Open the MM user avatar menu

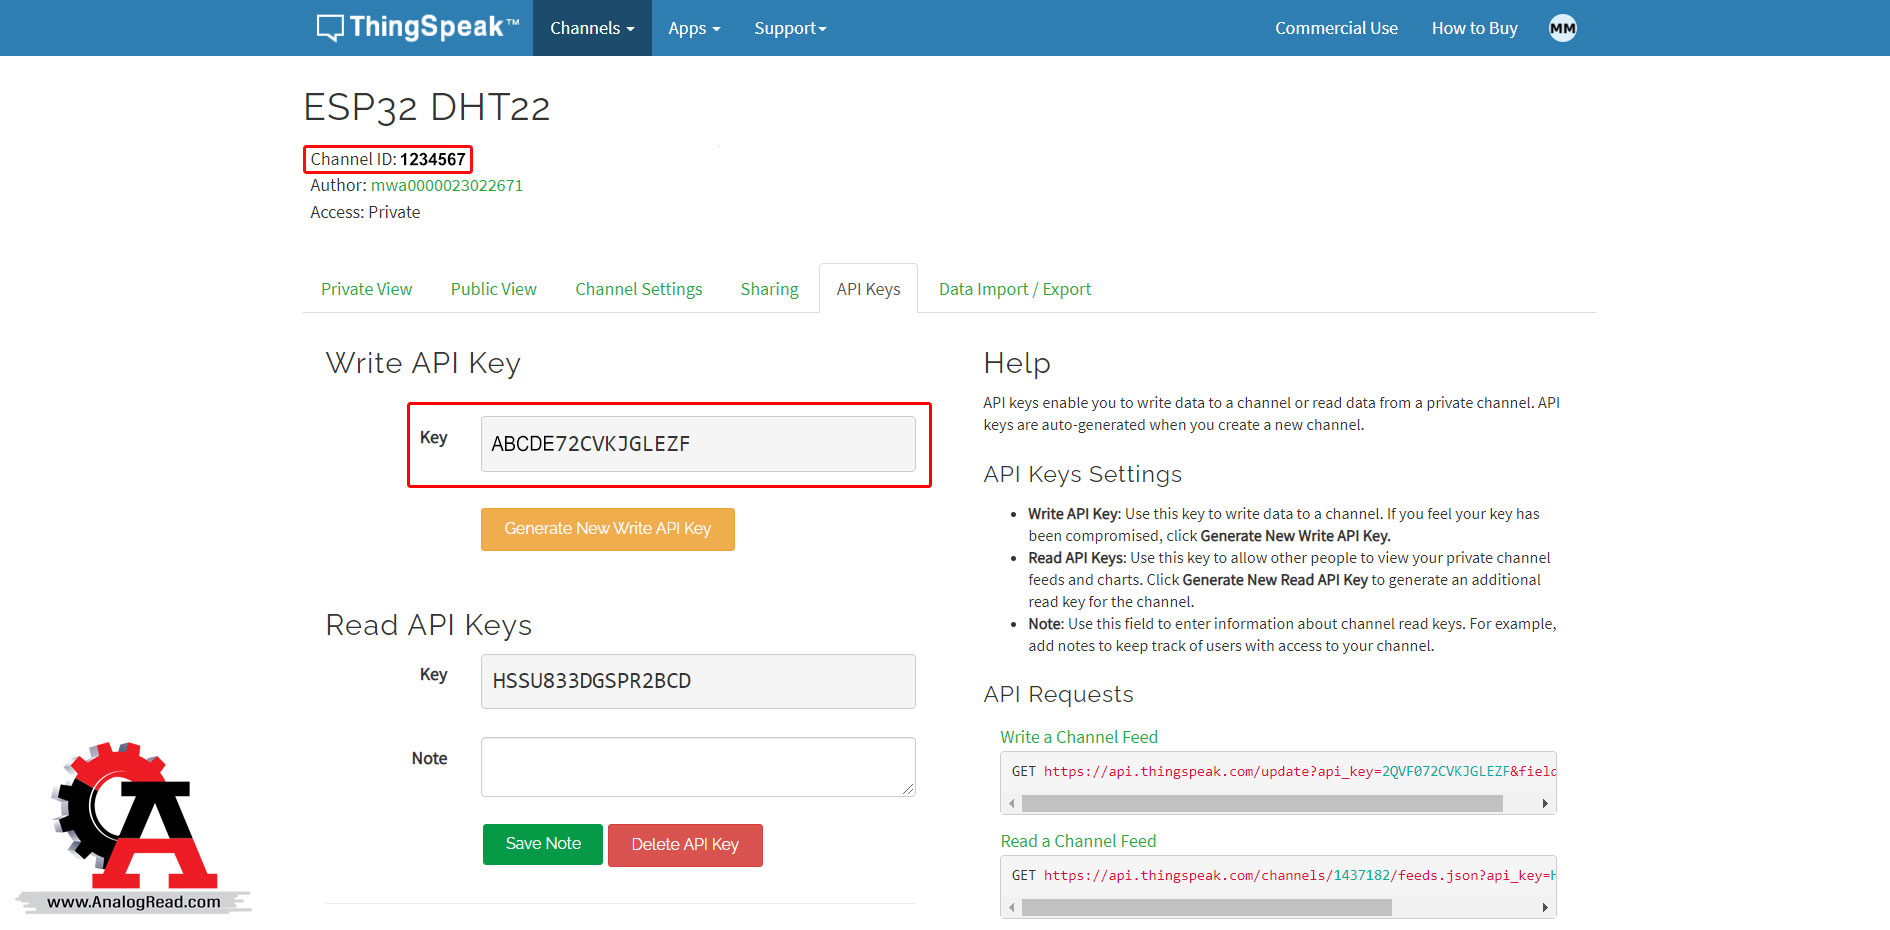click(x=1562, y=28)
